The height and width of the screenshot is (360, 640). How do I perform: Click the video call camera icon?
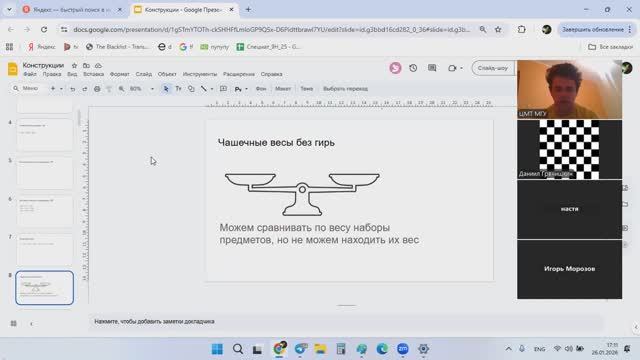[x=452, y=68]
